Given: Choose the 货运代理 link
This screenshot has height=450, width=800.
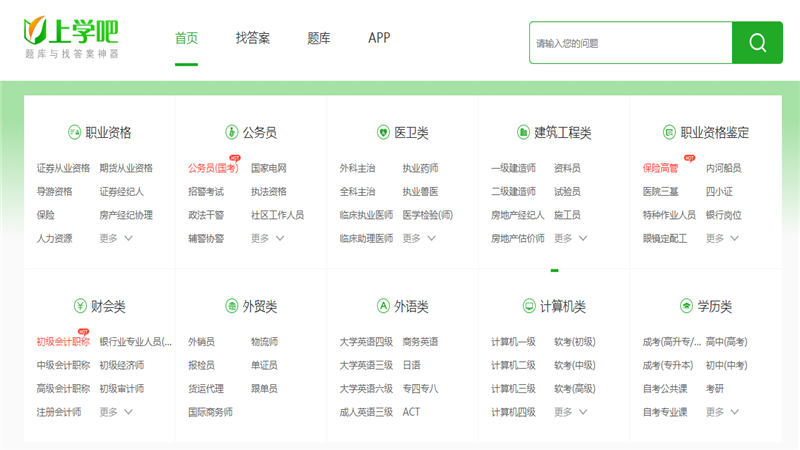Looking at the screenshot, I should 206,388.
